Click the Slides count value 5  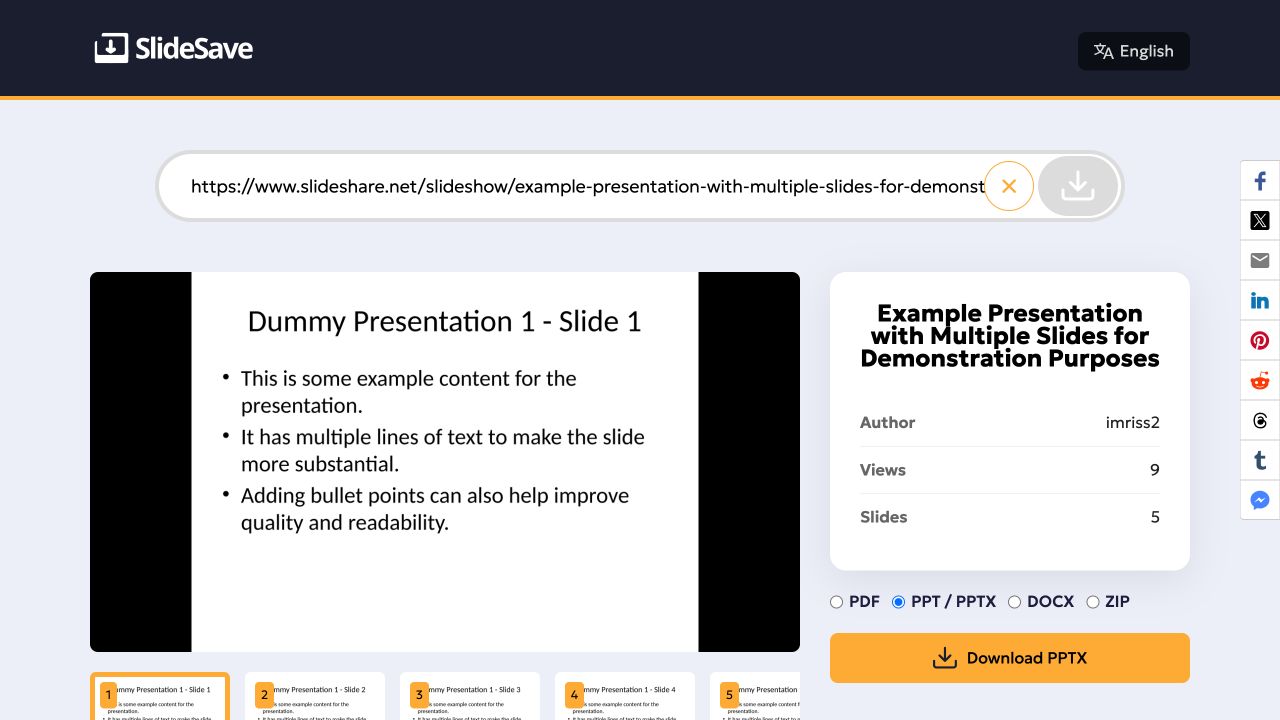pyautogui.click(x=1155, y=517)
